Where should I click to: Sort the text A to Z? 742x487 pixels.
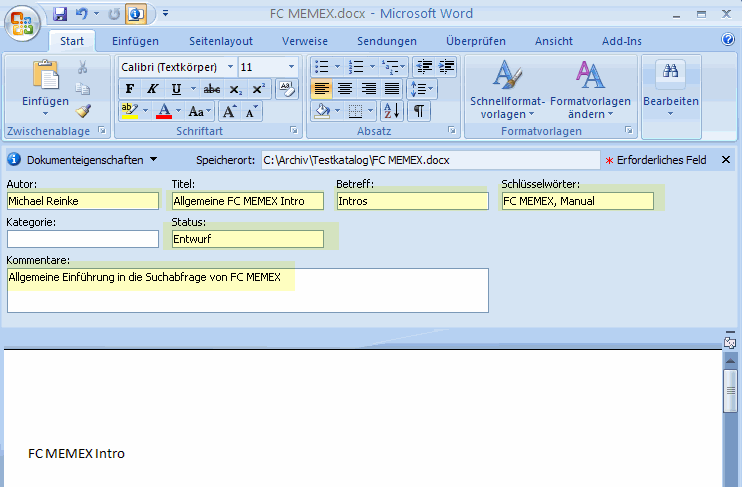392,111
